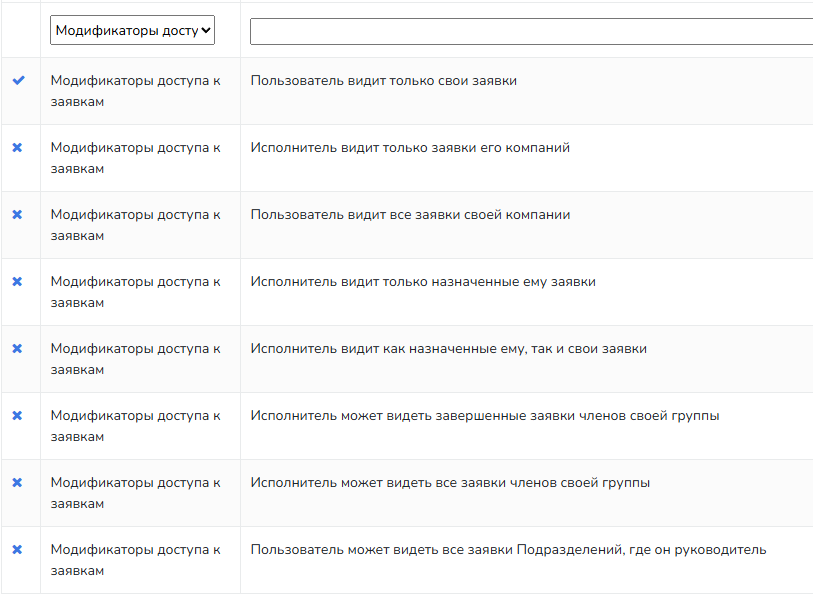Click the cross icon for 'Исполнитель видит только заявки его компаний'
The width and height of the screenshot is (813, 613).
pyautogui.click(x=17, y=148)
